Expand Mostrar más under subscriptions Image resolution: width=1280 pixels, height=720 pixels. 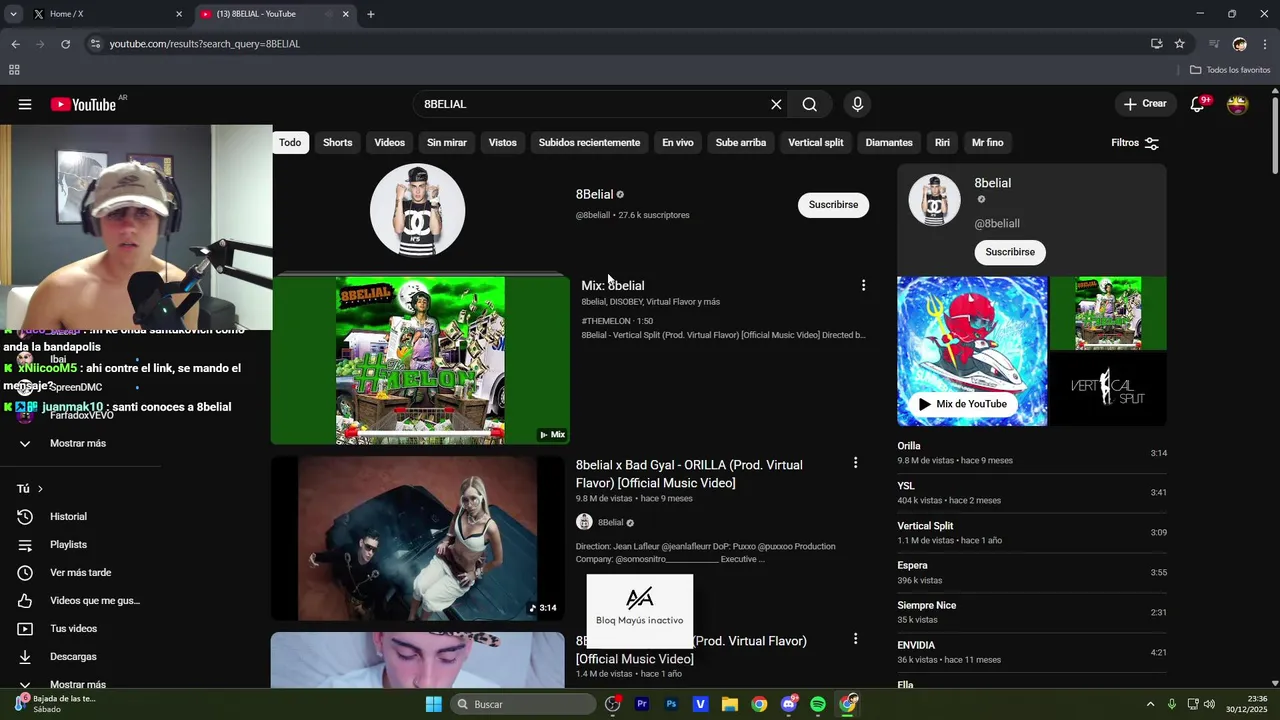pos(80,443)
